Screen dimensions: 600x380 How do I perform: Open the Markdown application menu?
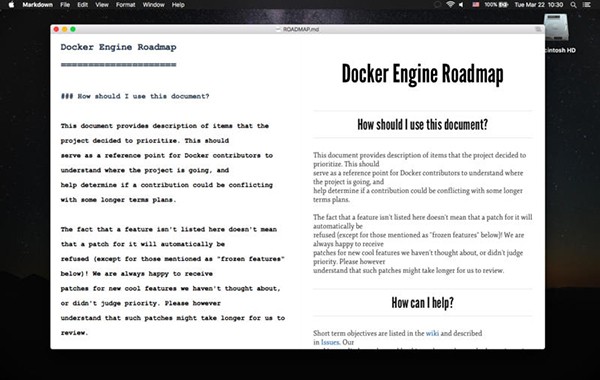point(38,5)
